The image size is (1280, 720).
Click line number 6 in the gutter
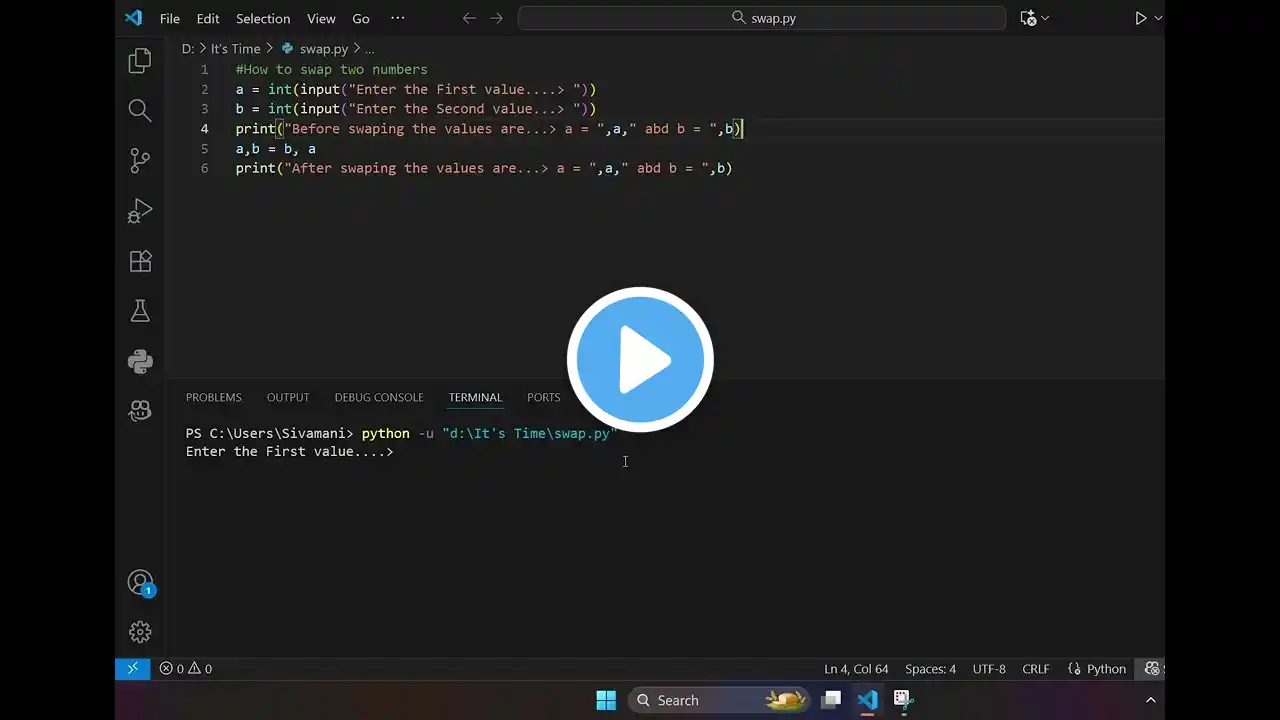204,168
